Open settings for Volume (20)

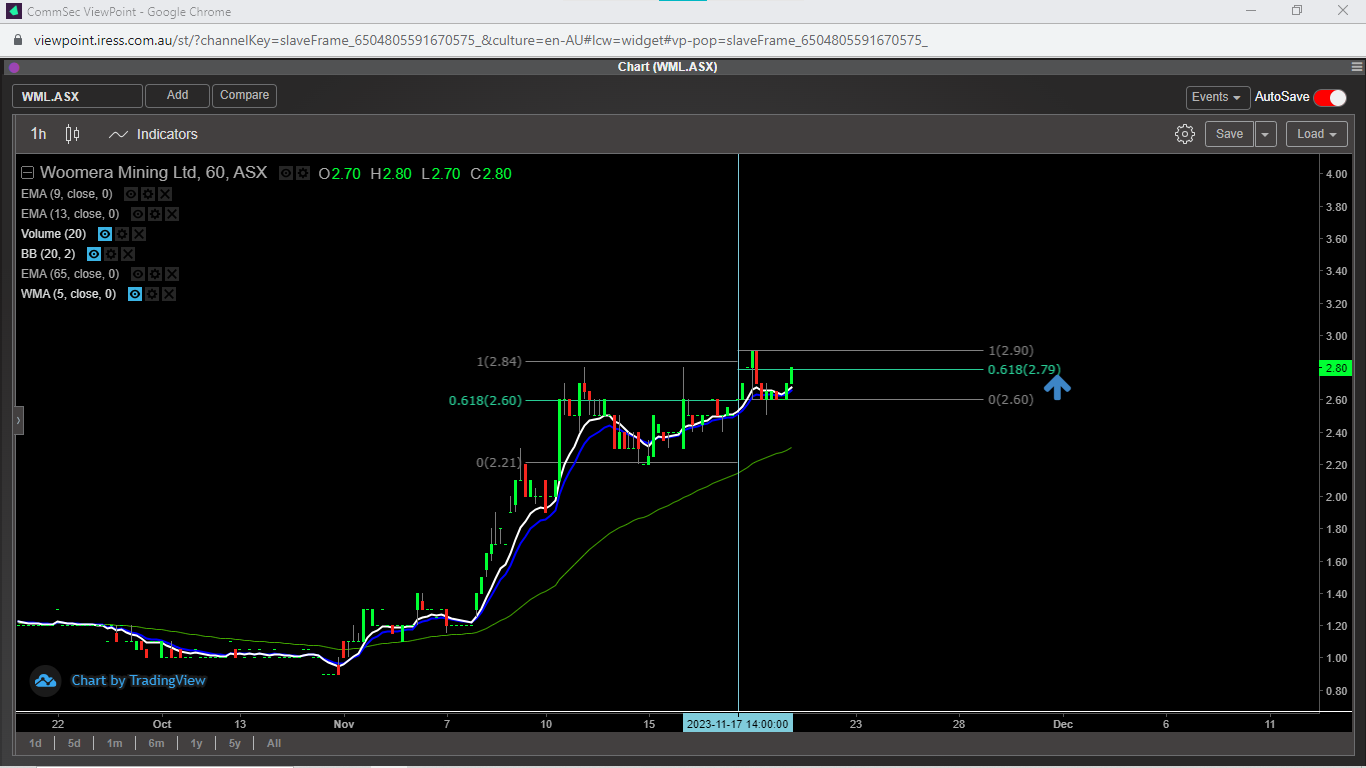pos(122,234)
